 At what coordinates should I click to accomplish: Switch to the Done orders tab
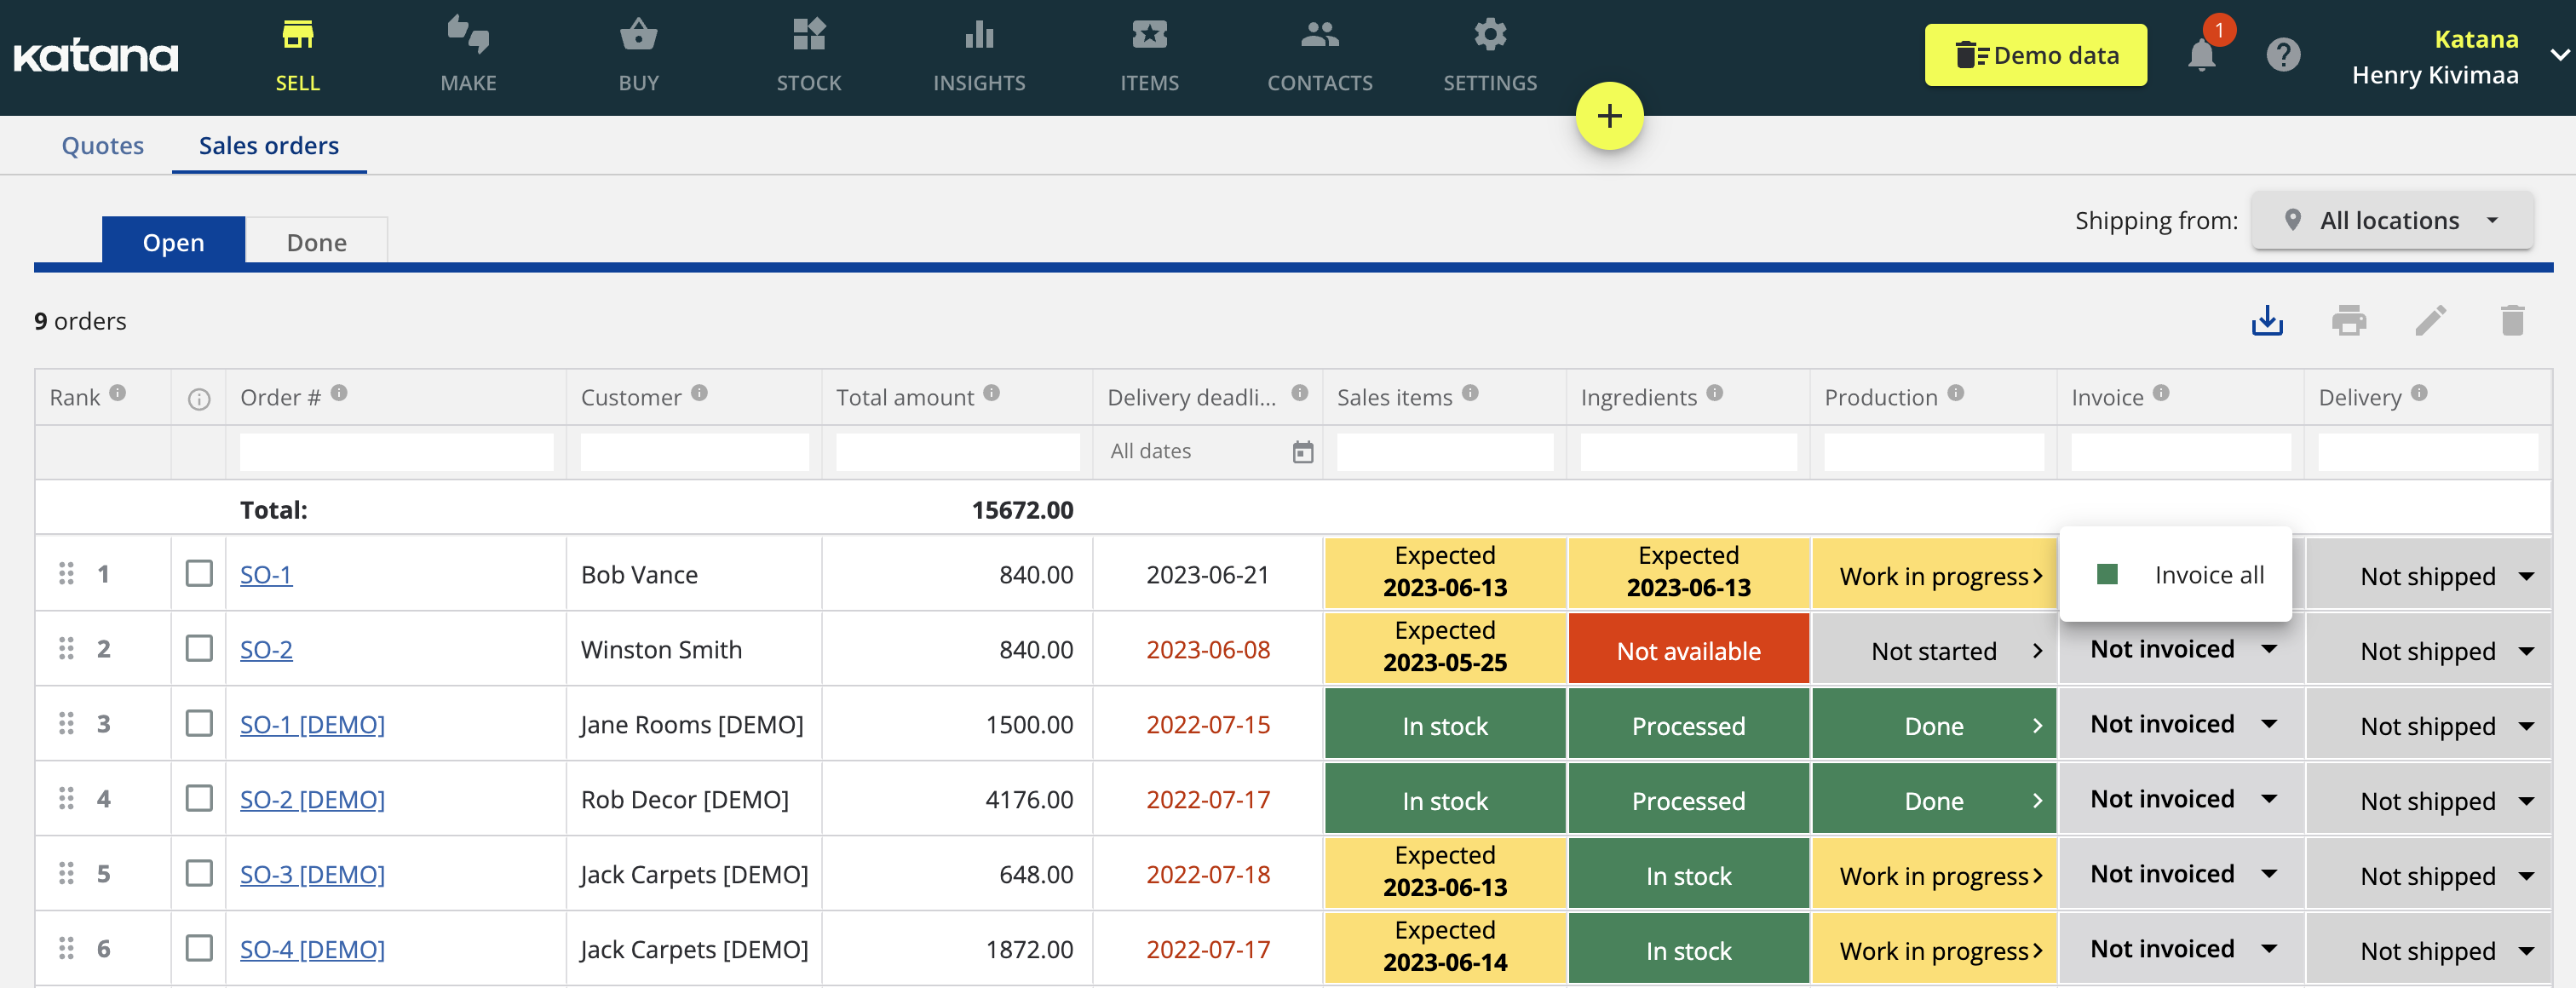(x=315, y=240)
